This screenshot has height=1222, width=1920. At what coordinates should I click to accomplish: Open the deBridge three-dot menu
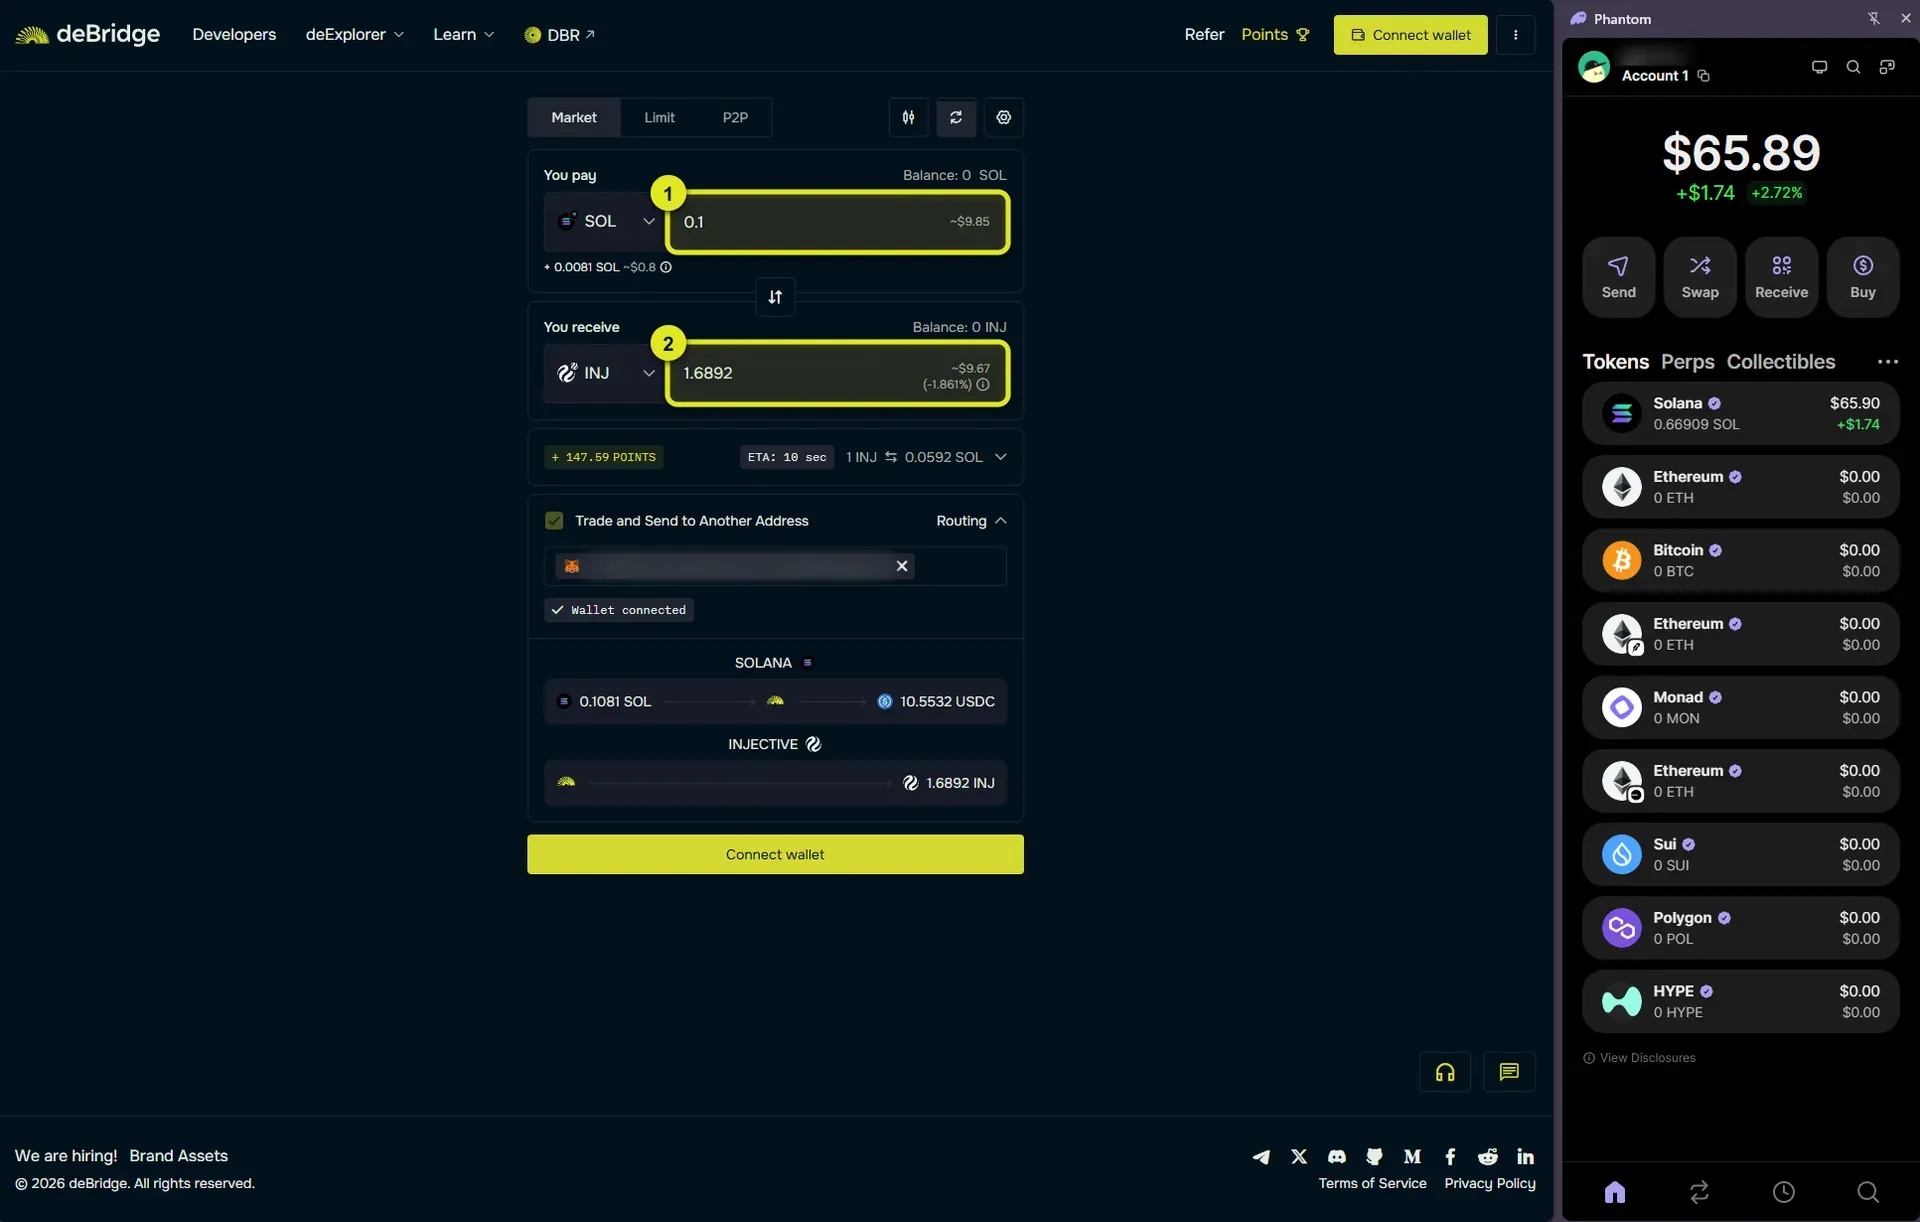click(1515, 35)
